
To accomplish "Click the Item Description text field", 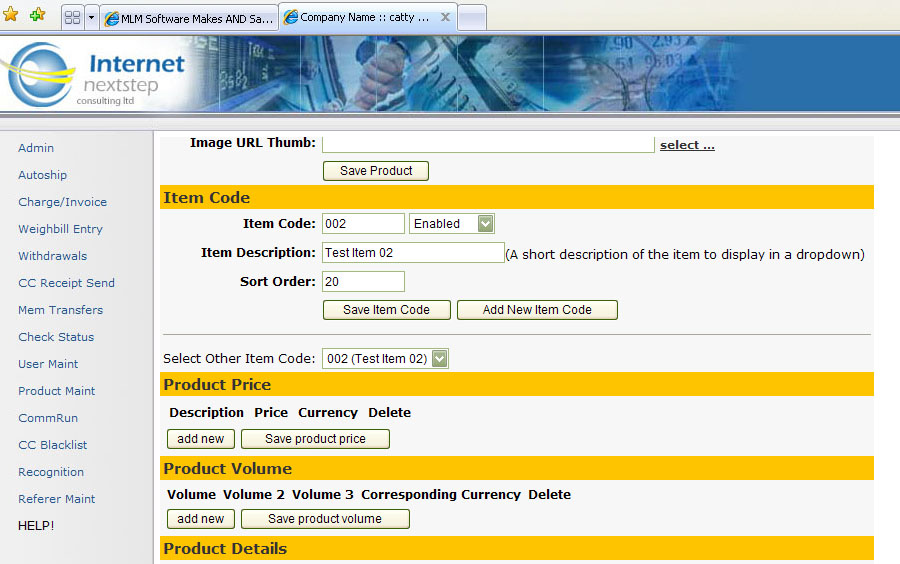I will pyautogui.click(x=412, y=253).
